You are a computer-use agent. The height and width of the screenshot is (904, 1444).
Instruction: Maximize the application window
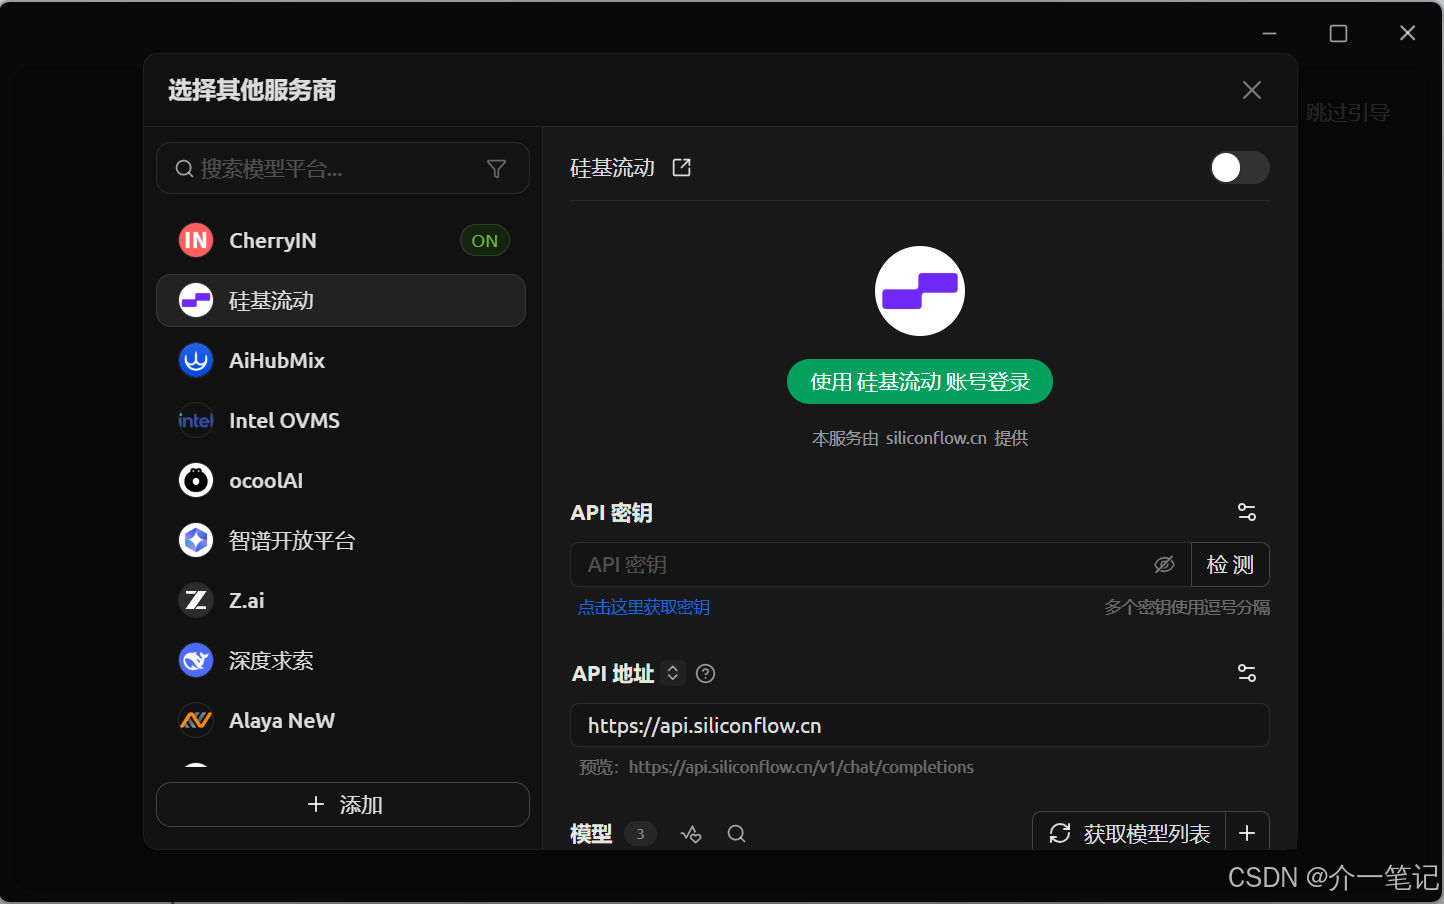[1338, 33]
